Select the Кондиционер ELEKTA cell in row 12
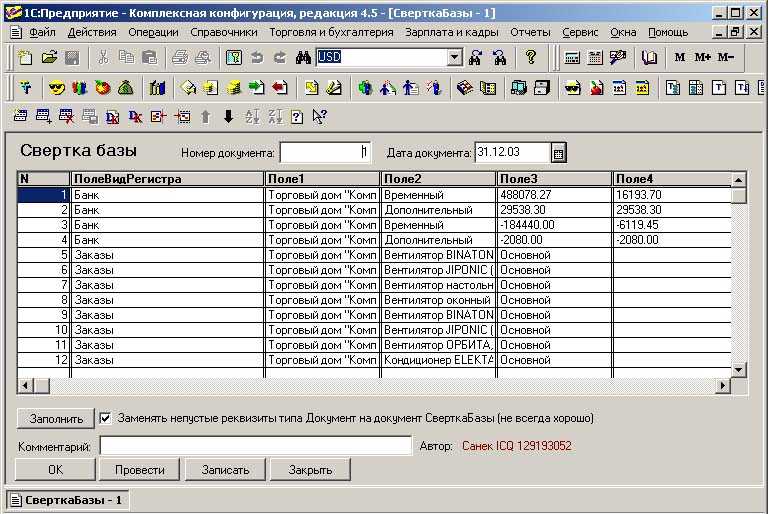This screenshot has width=768, height=514. [438, 360]
